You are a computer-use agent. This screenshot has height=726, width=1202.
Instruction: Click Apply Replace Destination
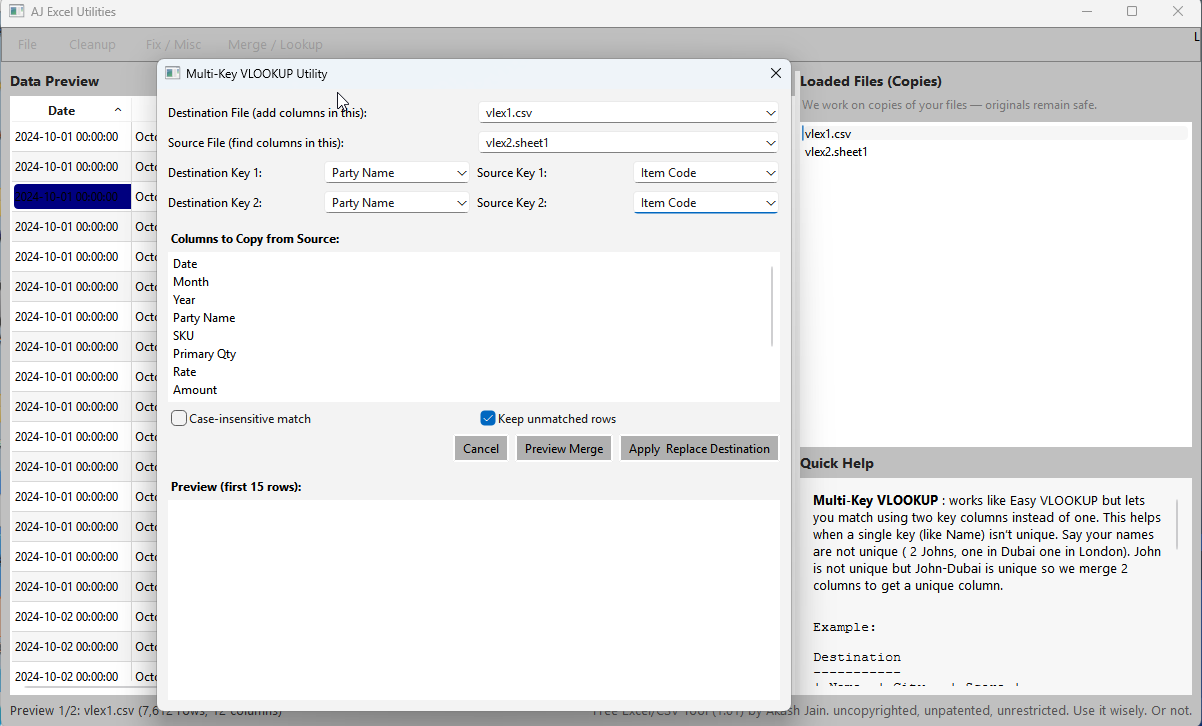(699, 448)
